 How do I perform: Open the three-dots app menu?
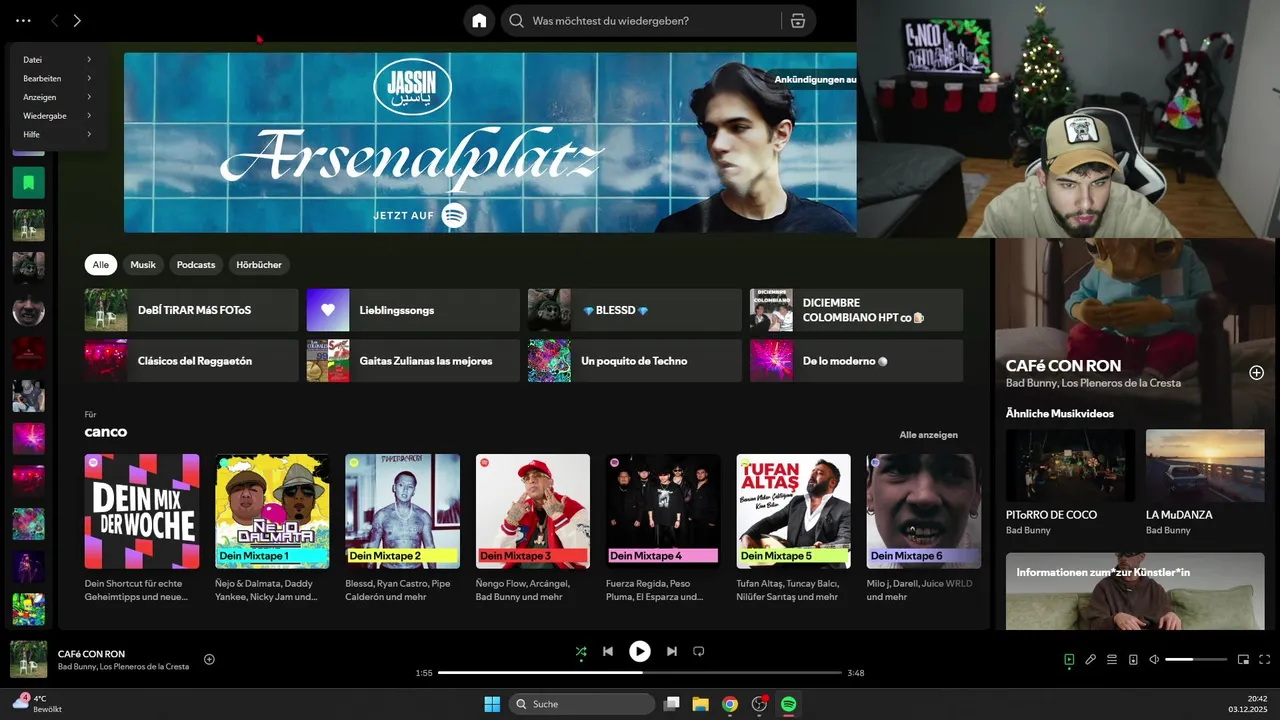23,20
